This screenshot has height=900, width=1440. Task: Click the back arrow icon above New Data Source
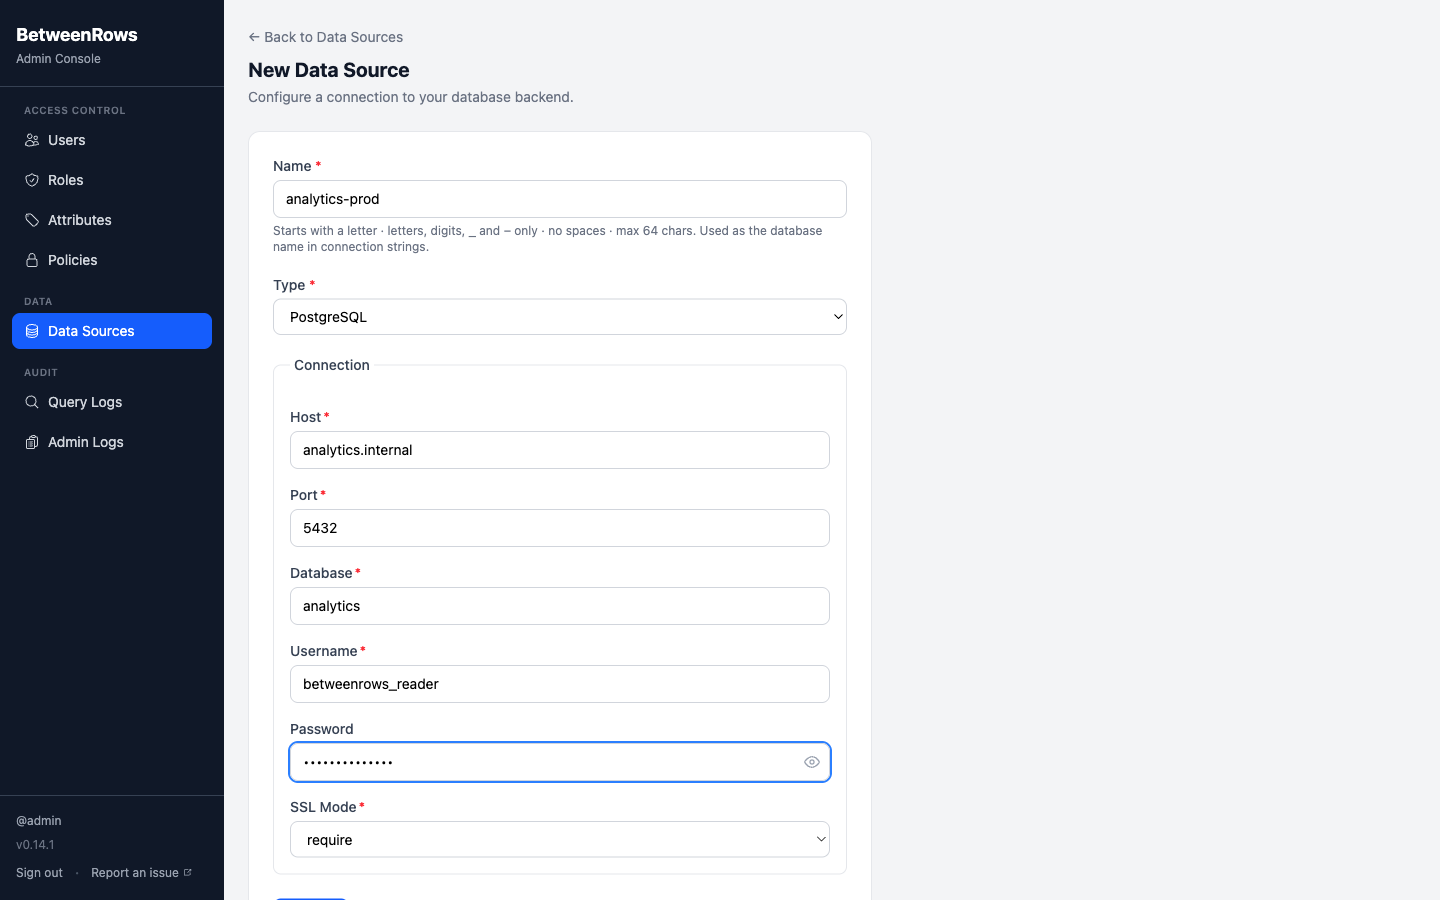253,36
